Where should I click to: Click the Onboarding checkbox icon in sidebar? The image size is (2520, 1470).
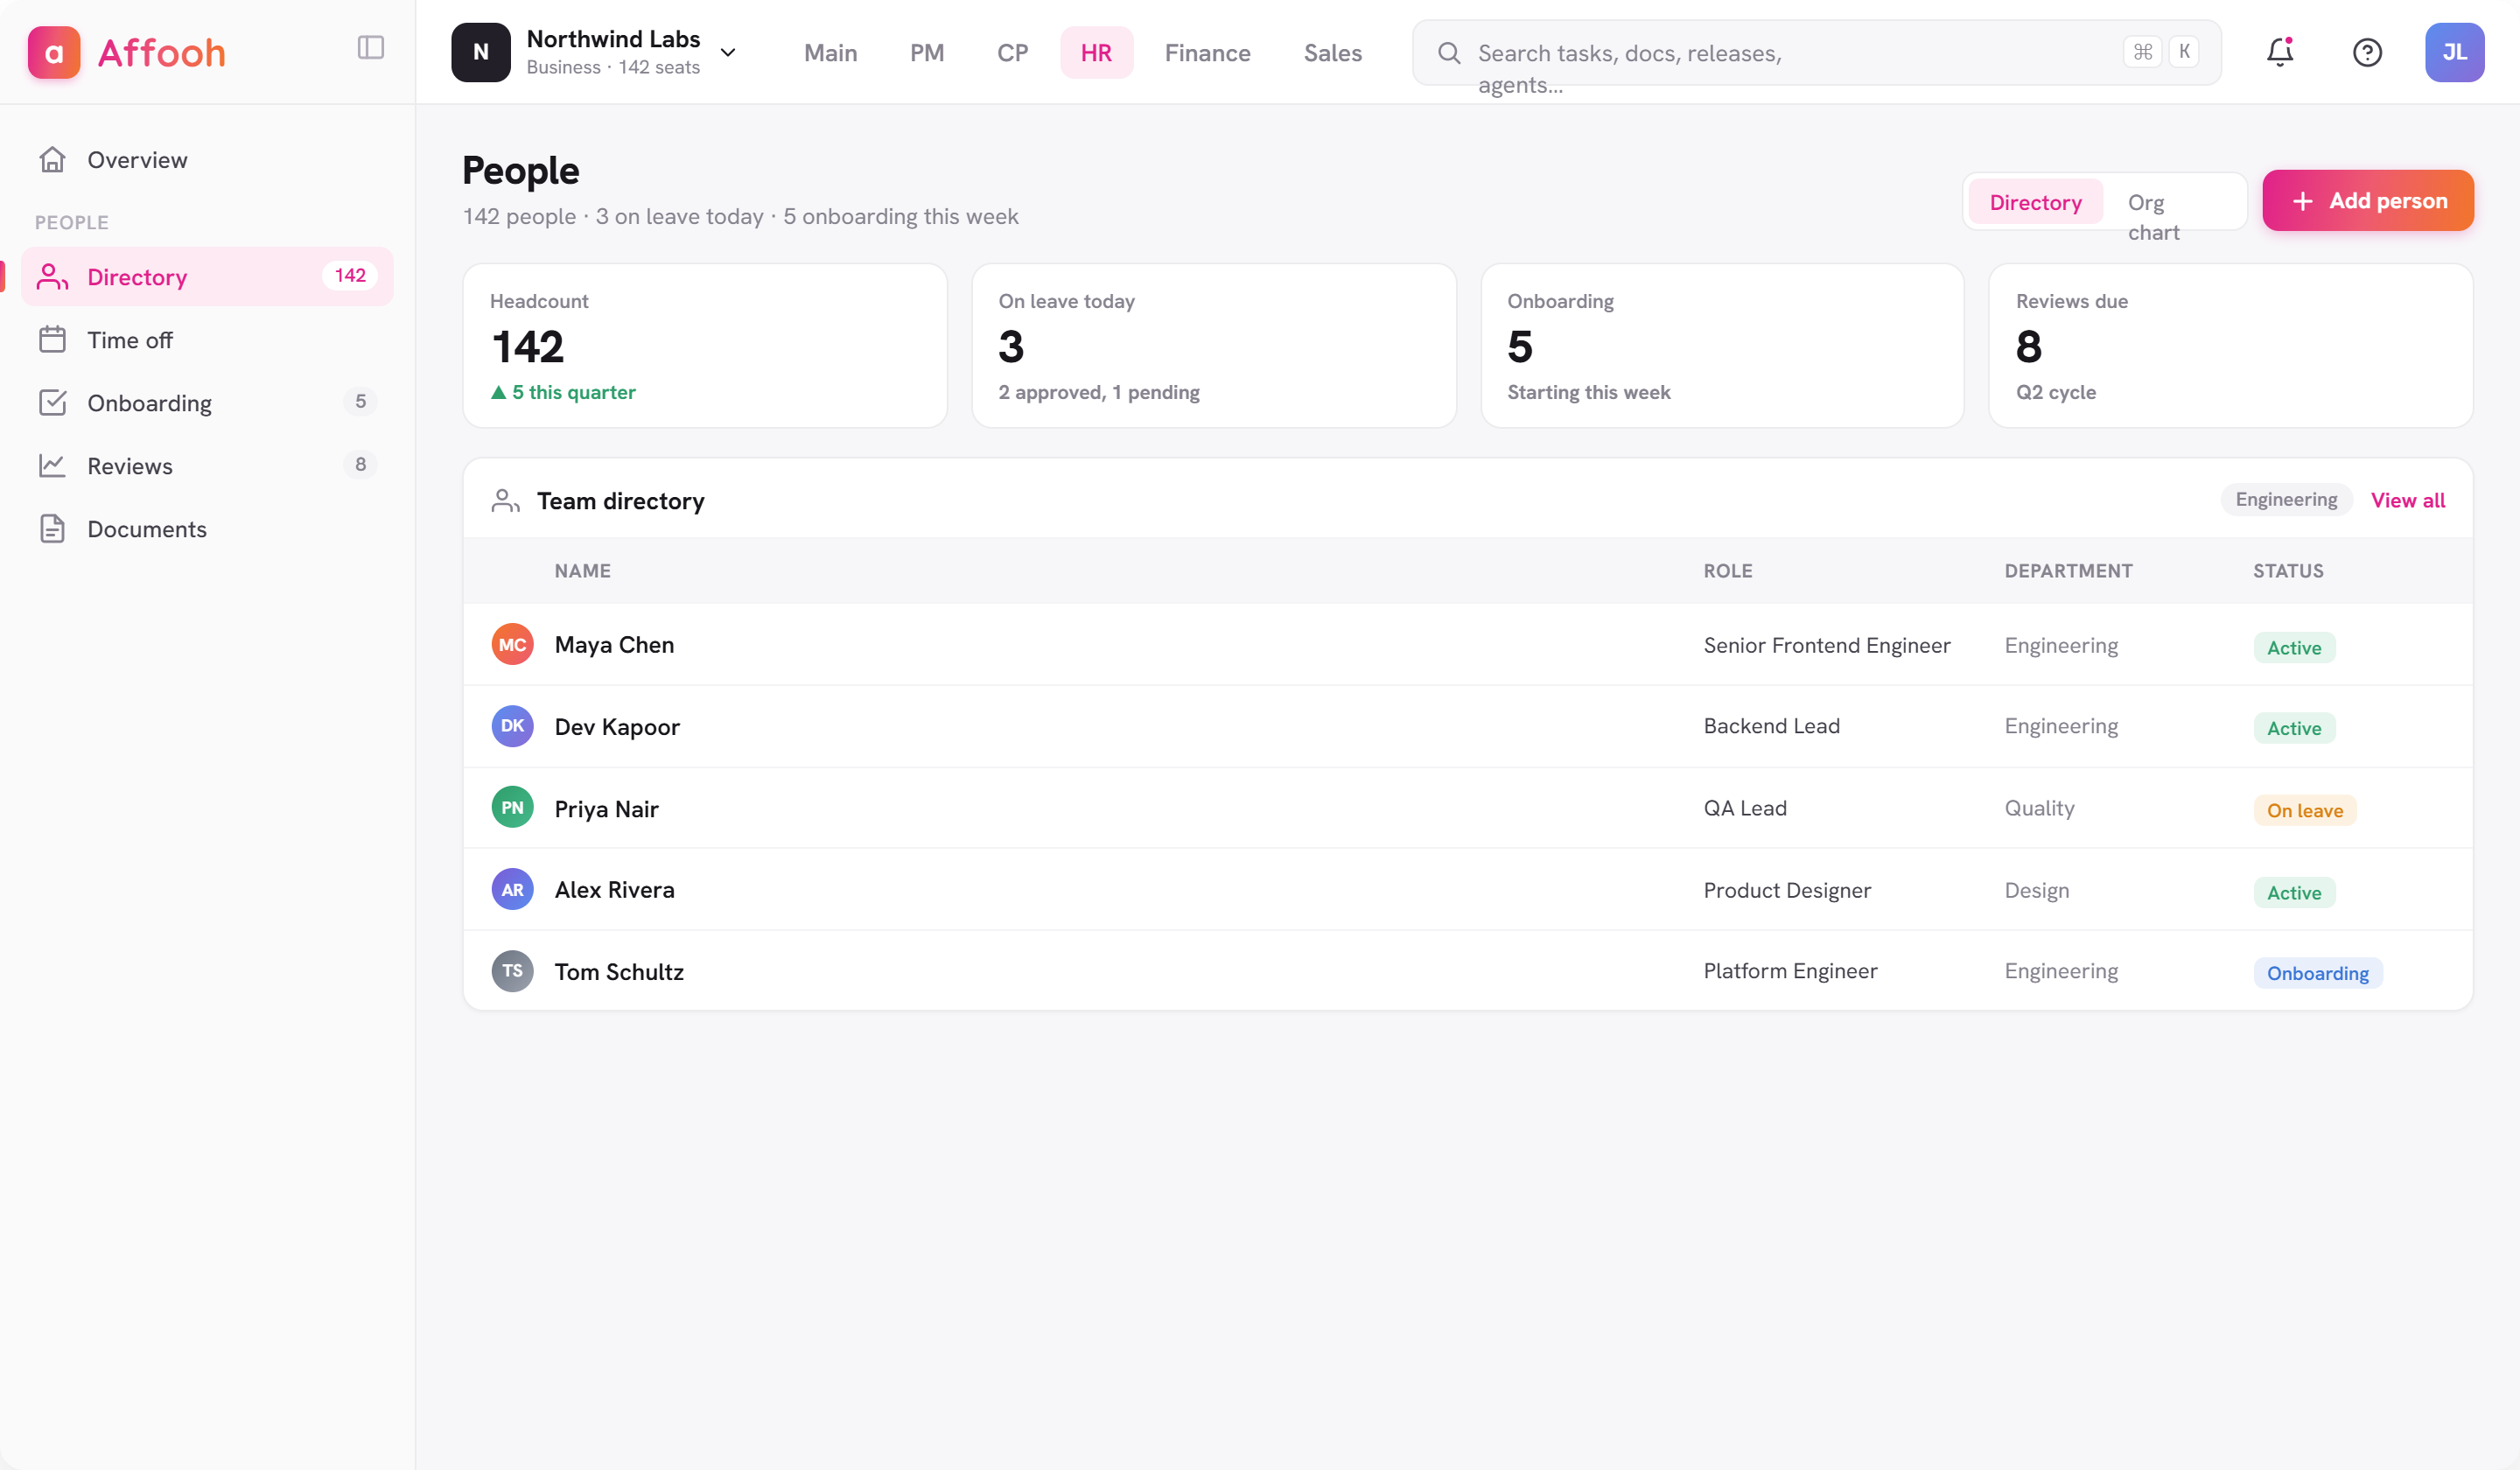tap(52, 403)
